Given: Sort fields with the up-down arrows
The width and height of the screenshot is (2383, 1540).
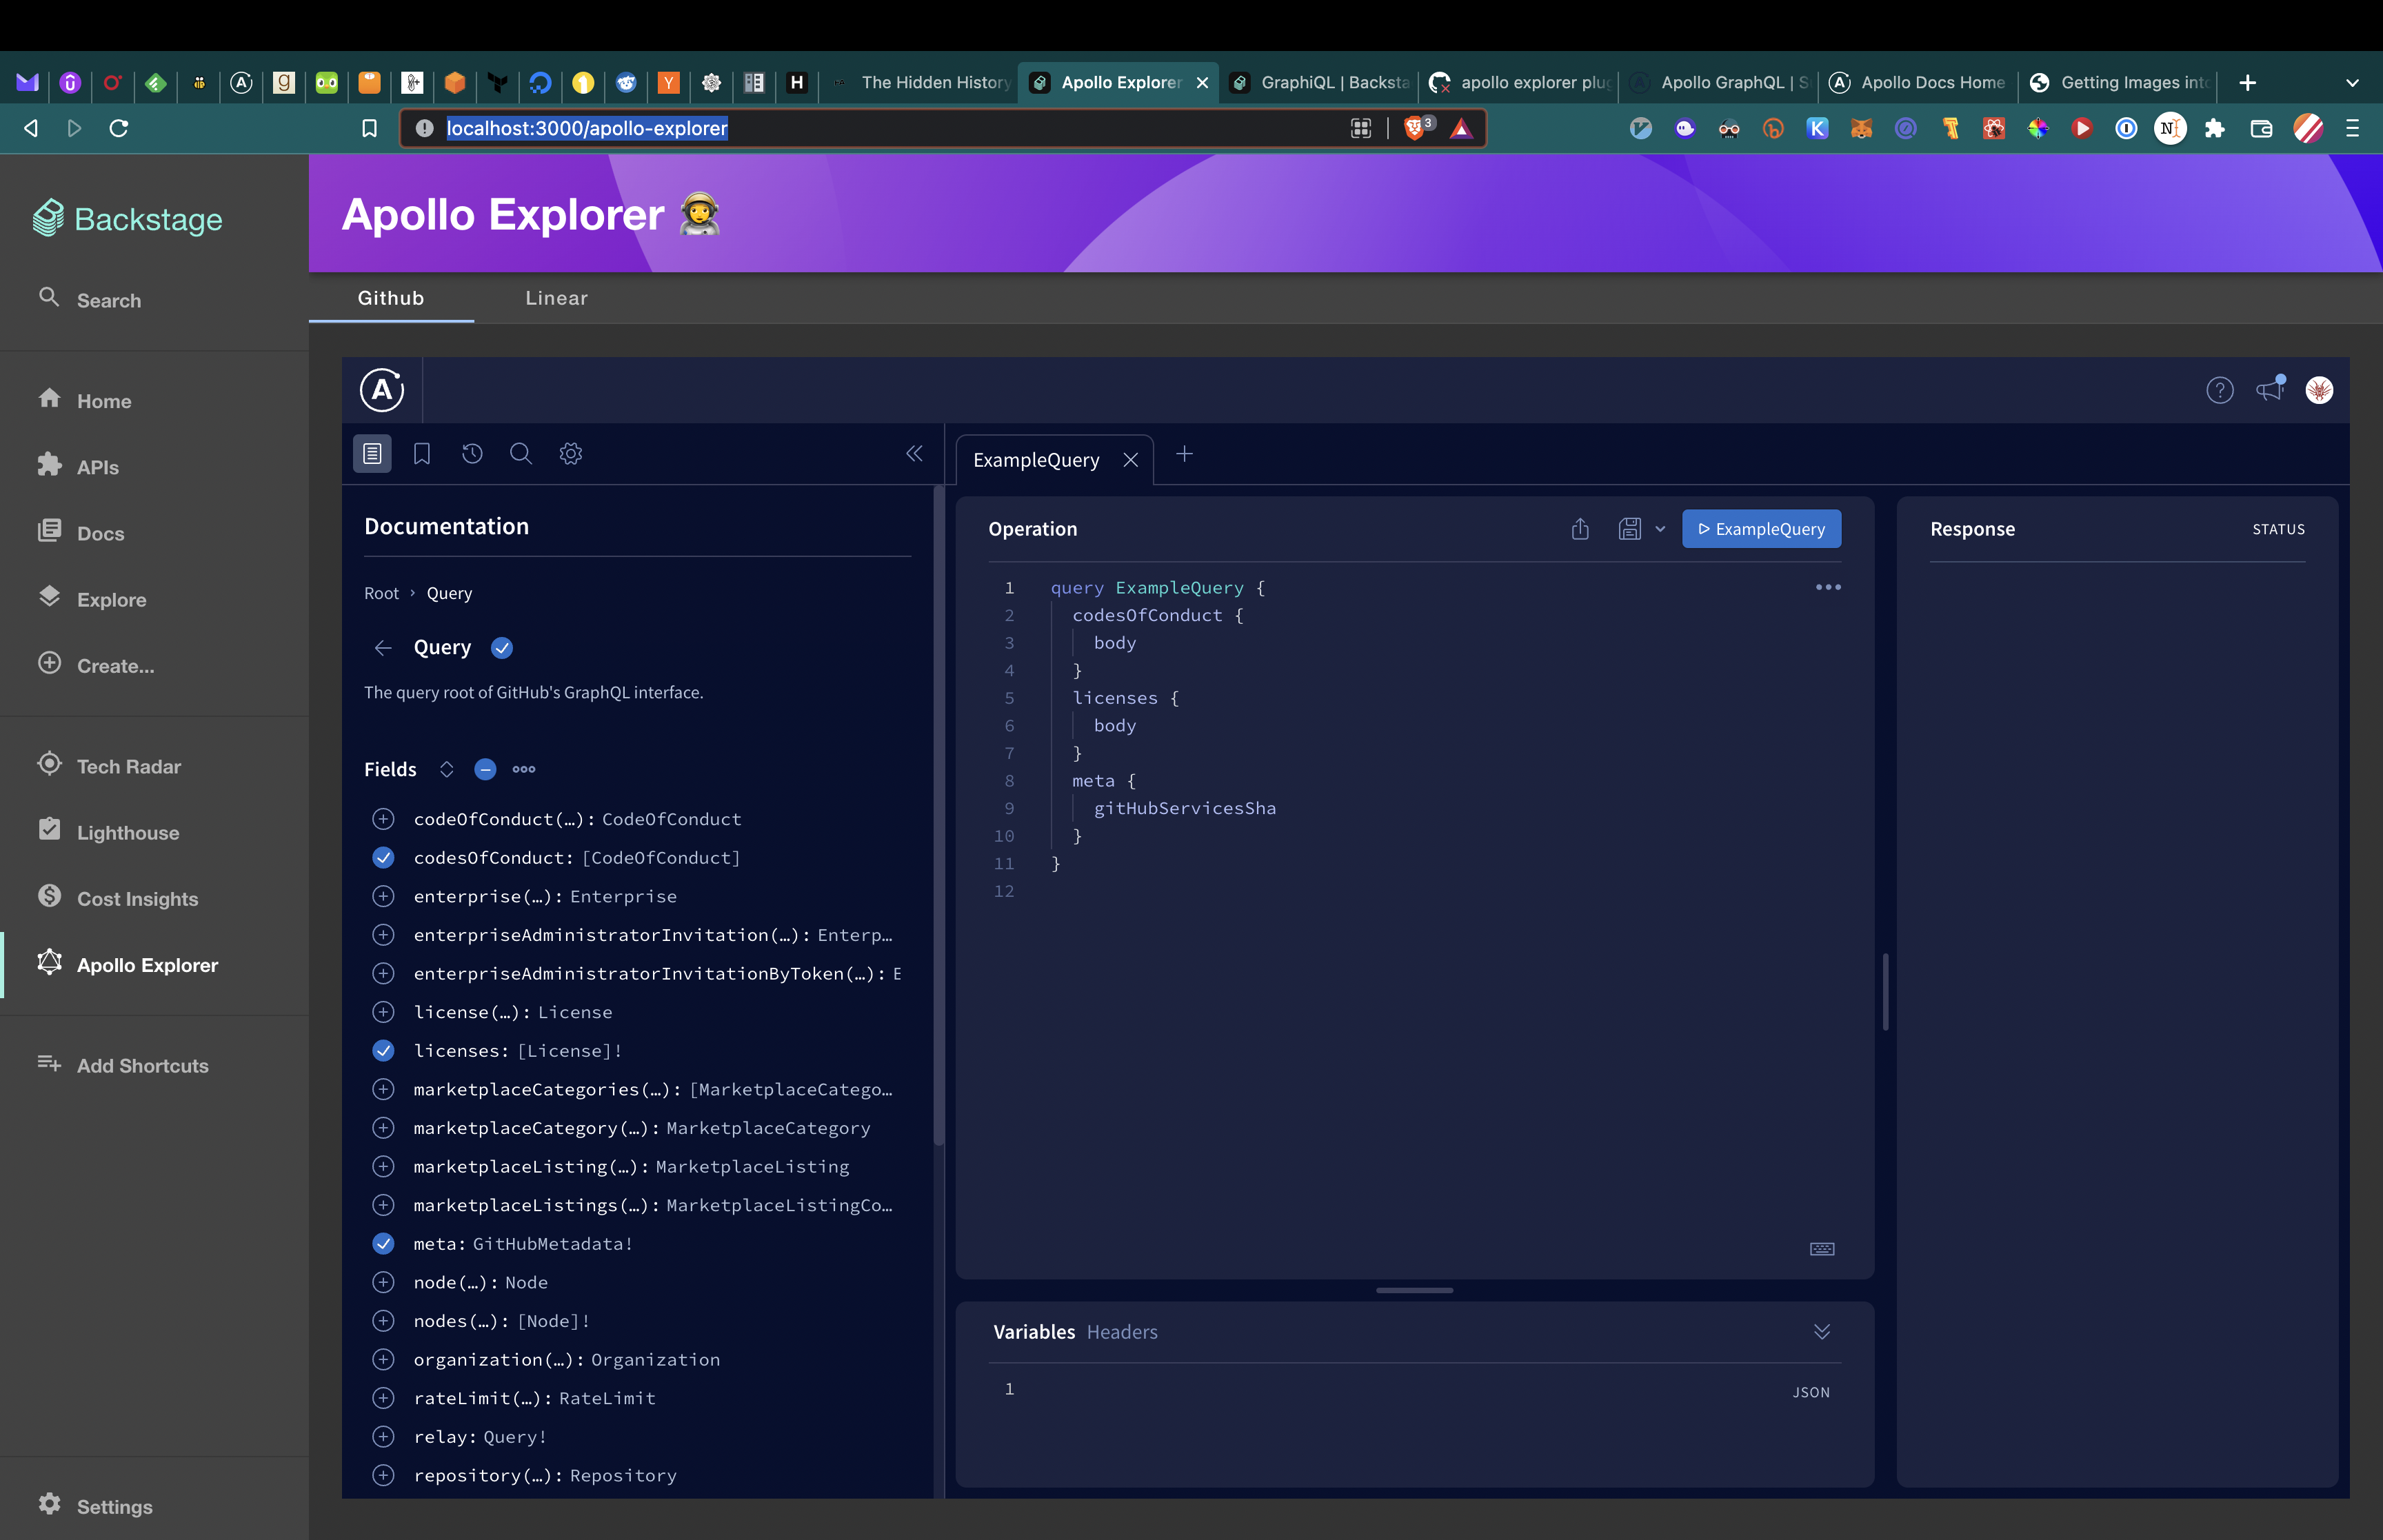Looking at the screenshot, I should coord(446,769).
